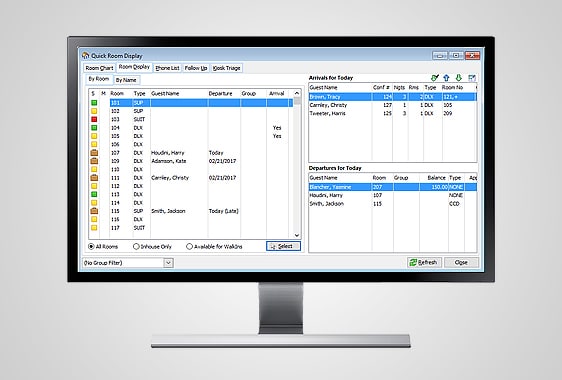Select the Inhouse Only radio button
This screenshot has width=562, height=380.
136,247
